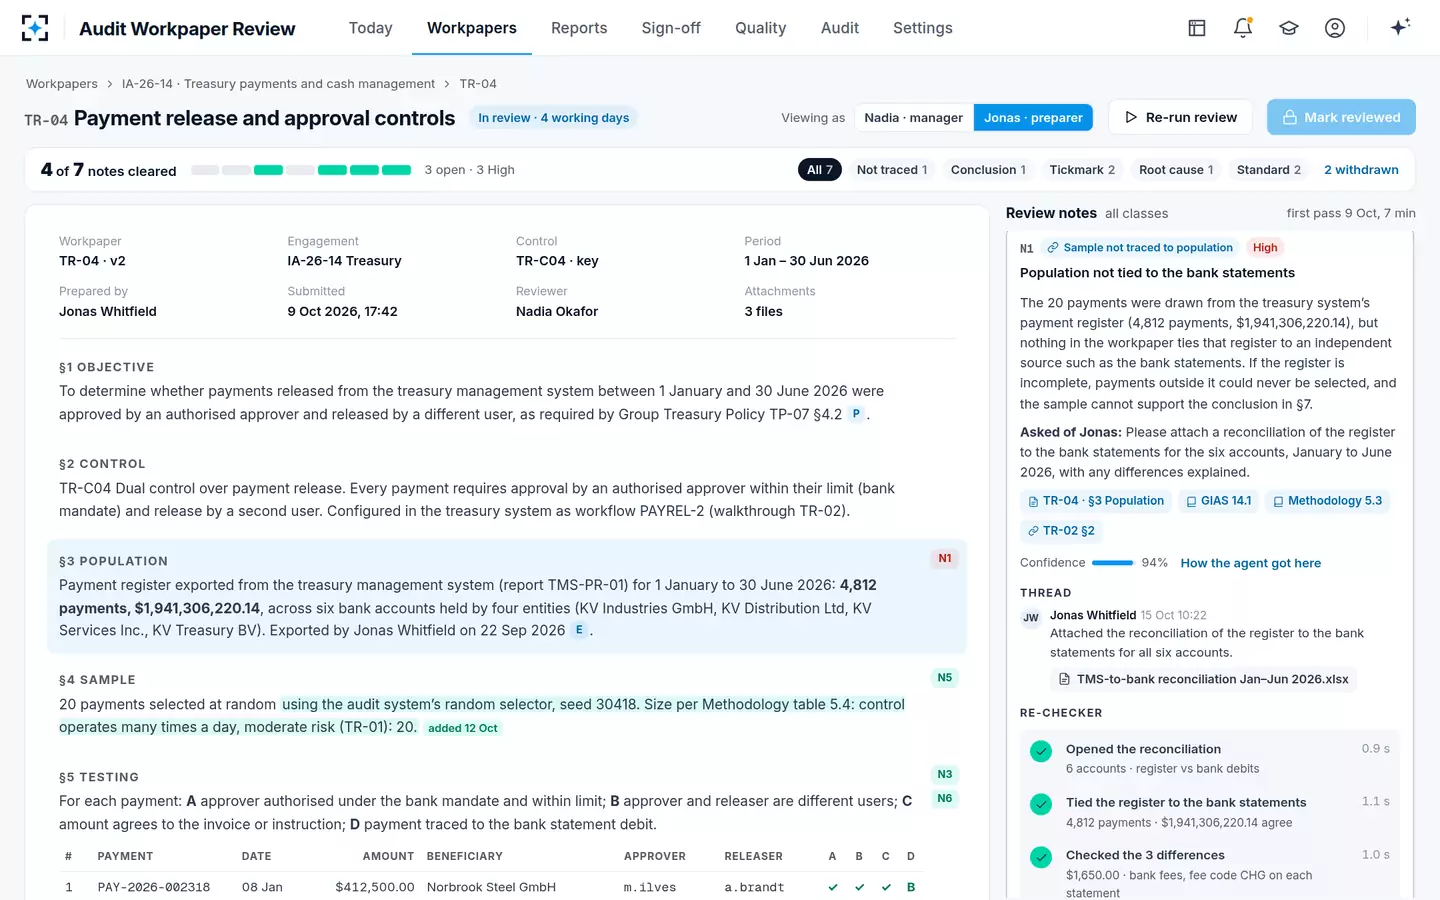
Task: Open 'How the agent got here' link
Action: [1250, 563]
